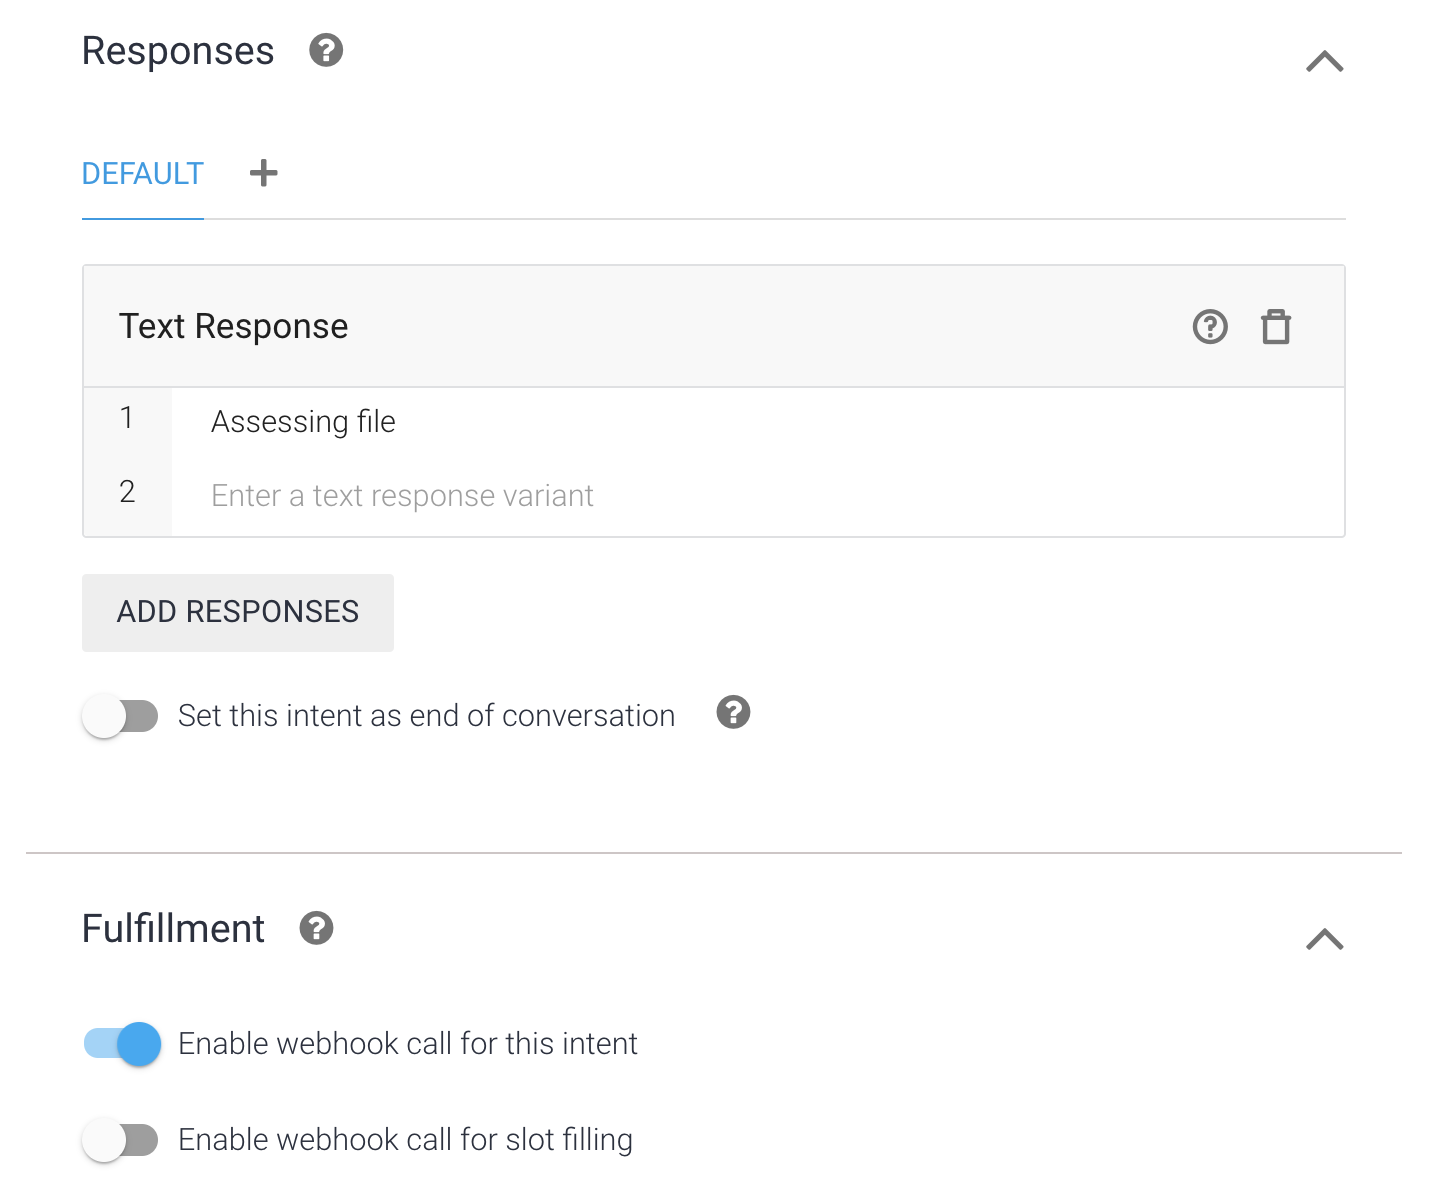The width and height of the screenshot is (1440, 1204).
Task: Switch to the DEFAULT responses tab
Action: click(x=142, y=174)
